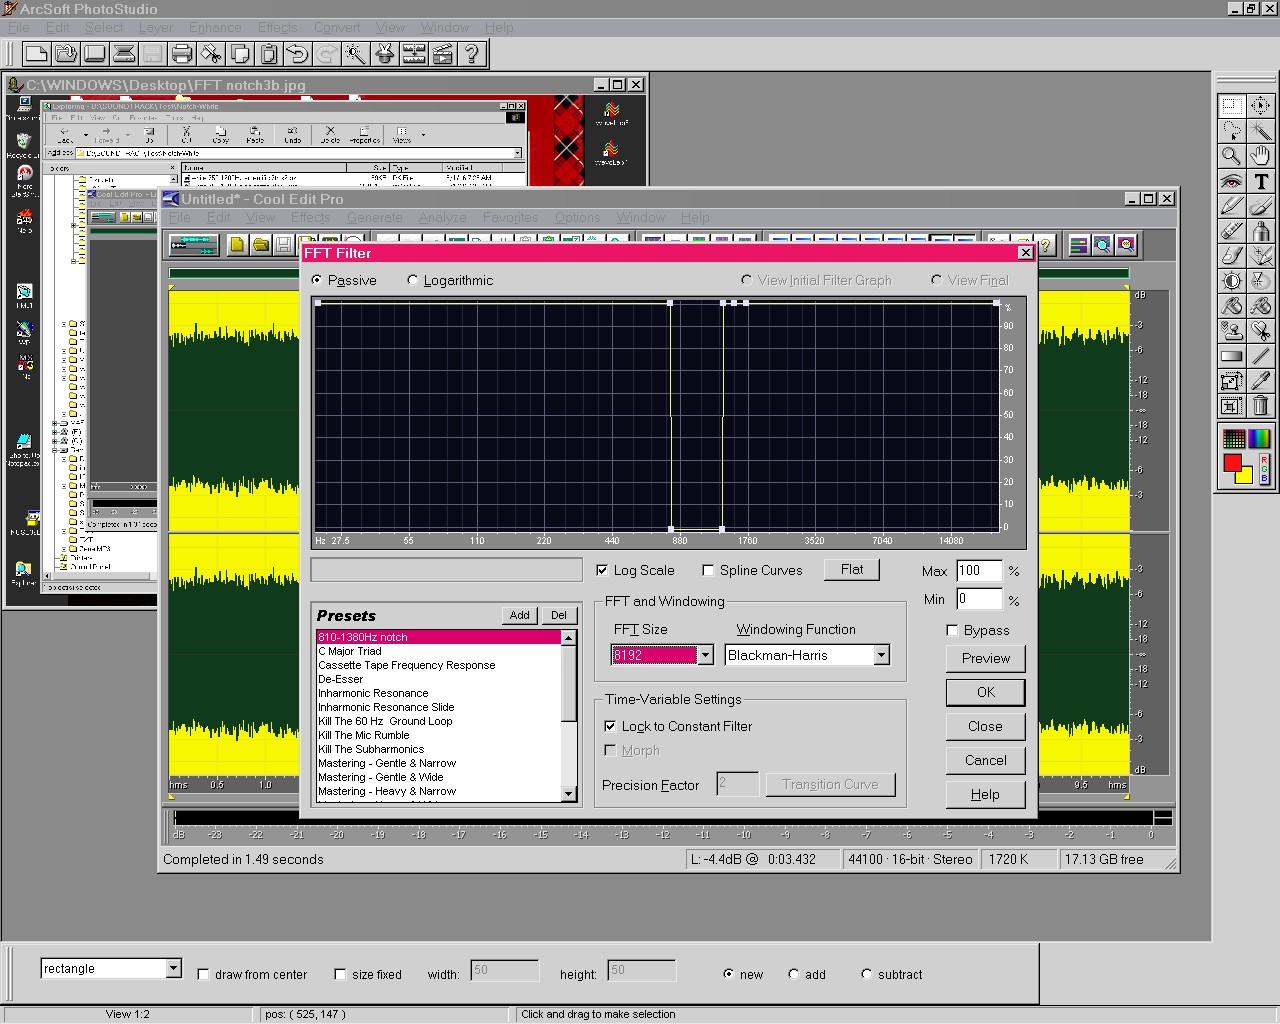
Task: Enable the Spline Curves checkbox
Action: (708, 570)
